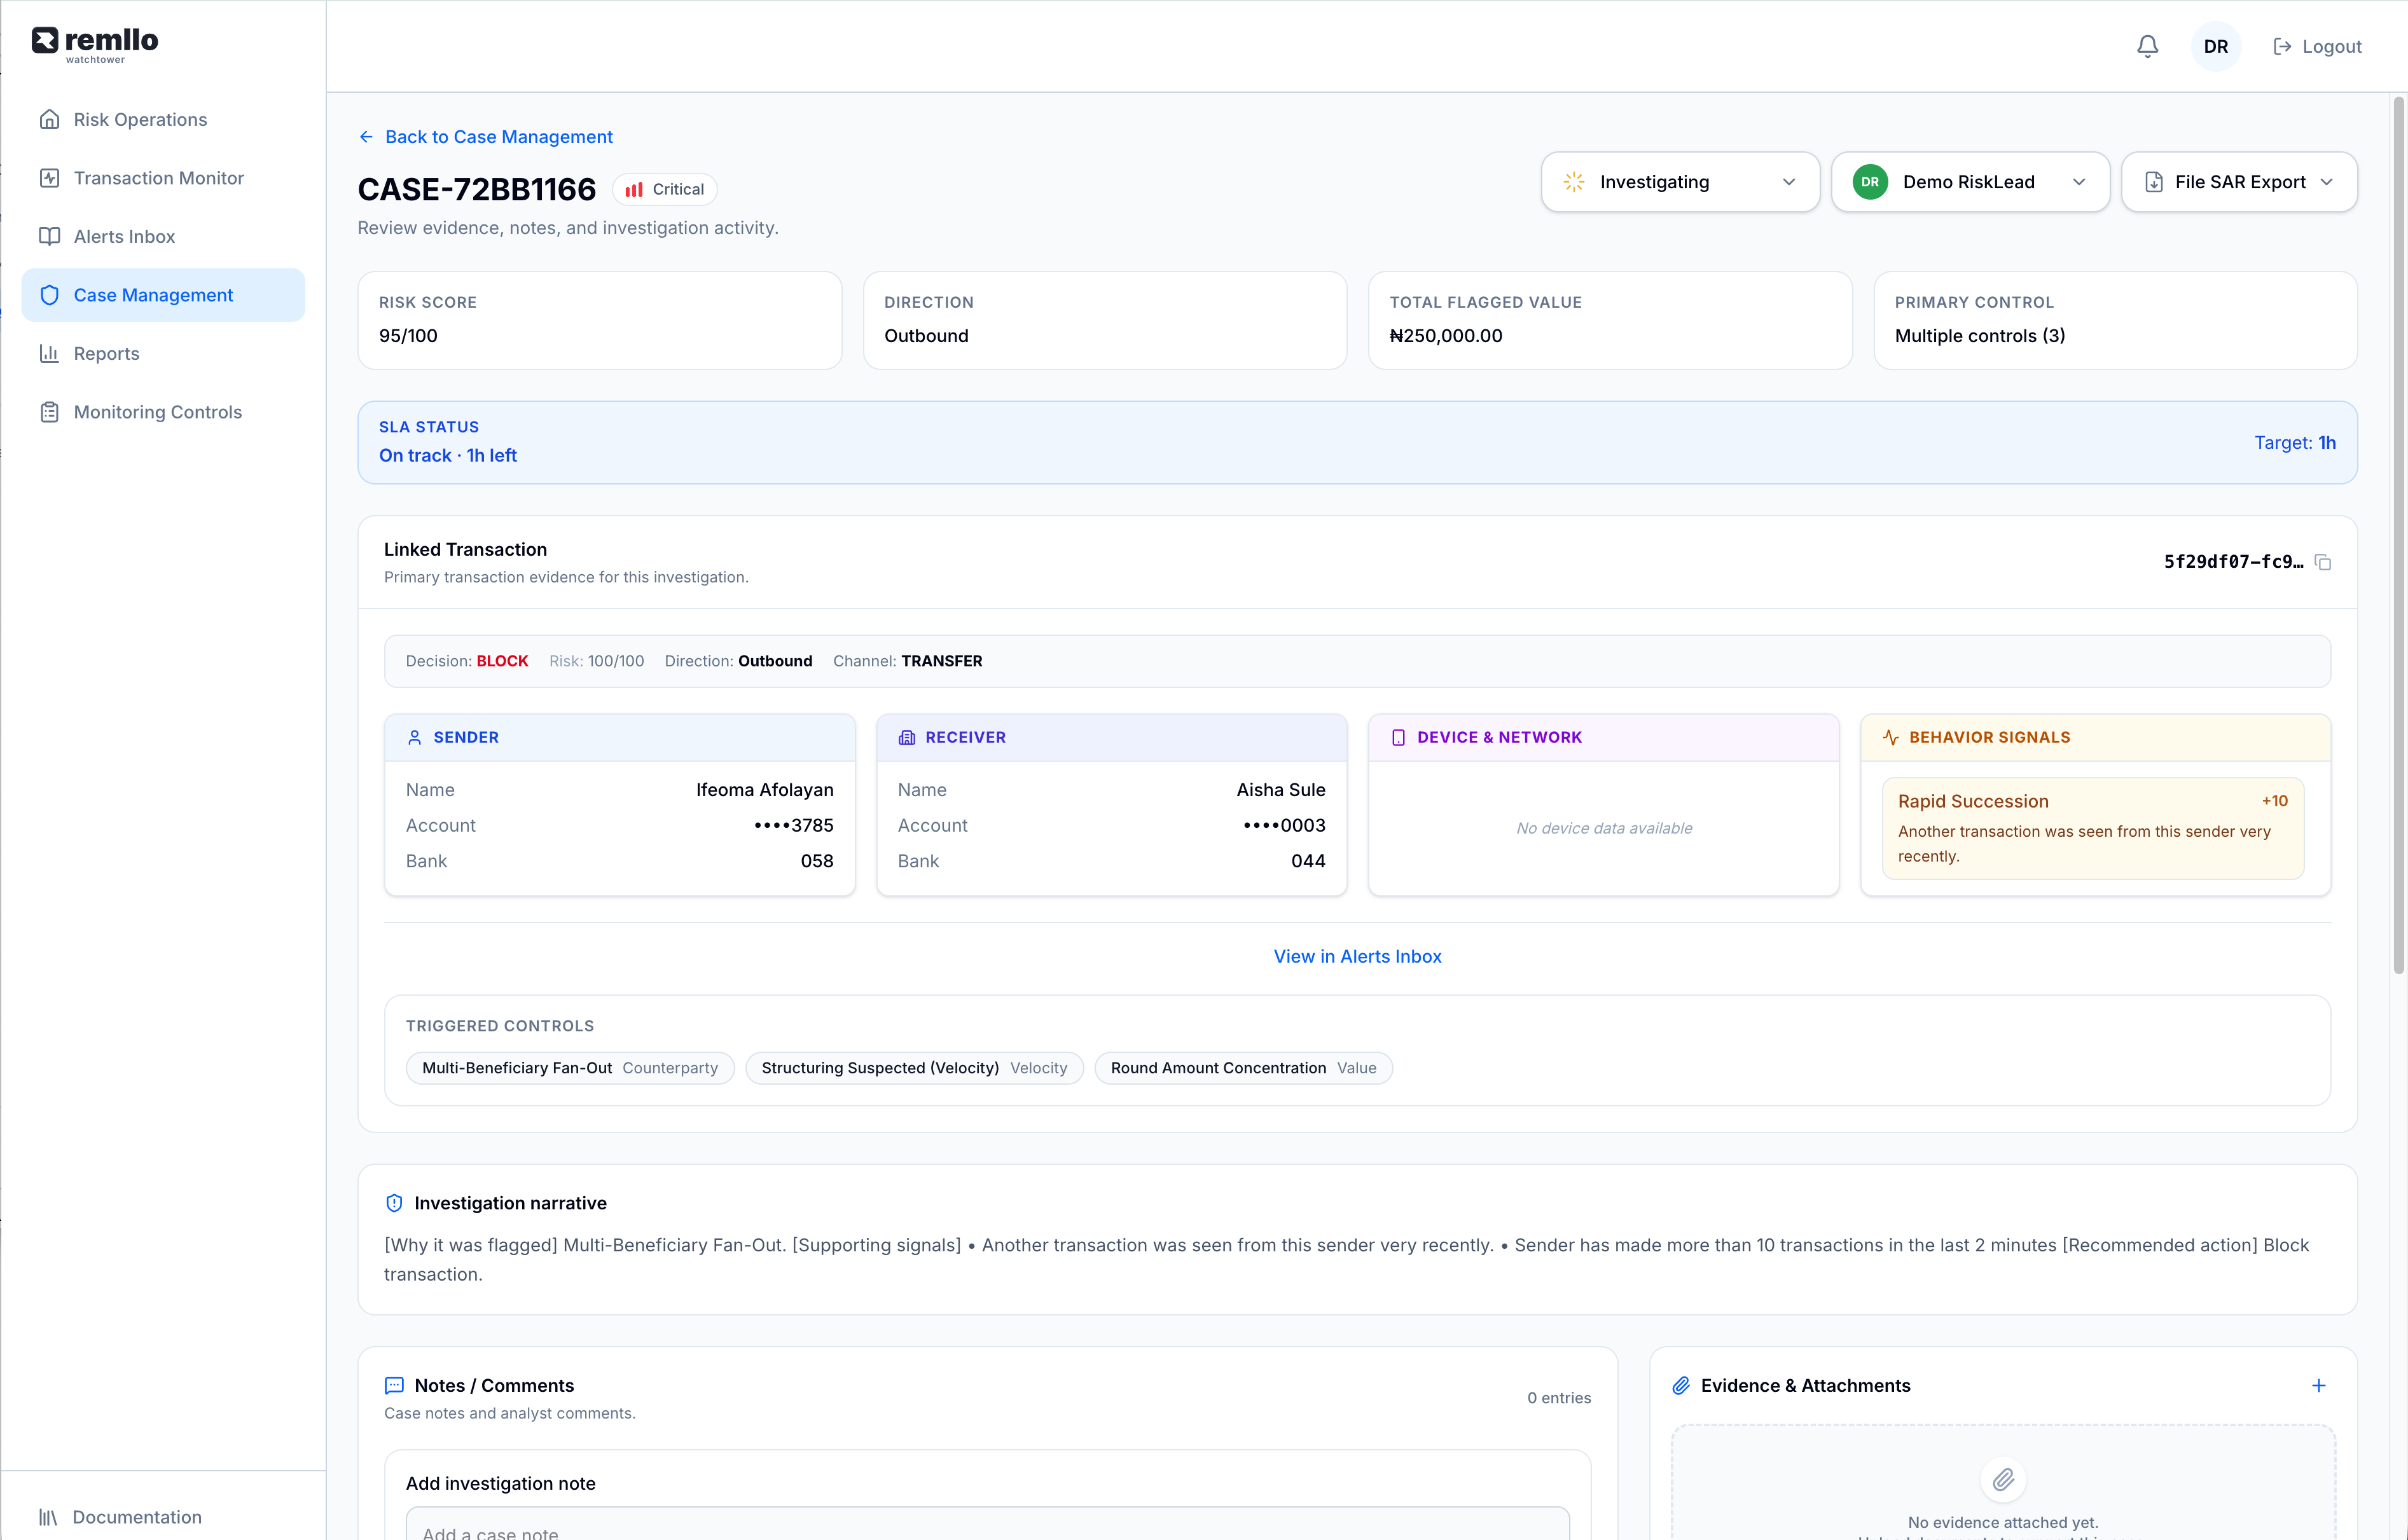This screenshot has height=1540, width=2408.
Task: Open Transaction Monitor in sidebar
Action: (x=158, y=178)
